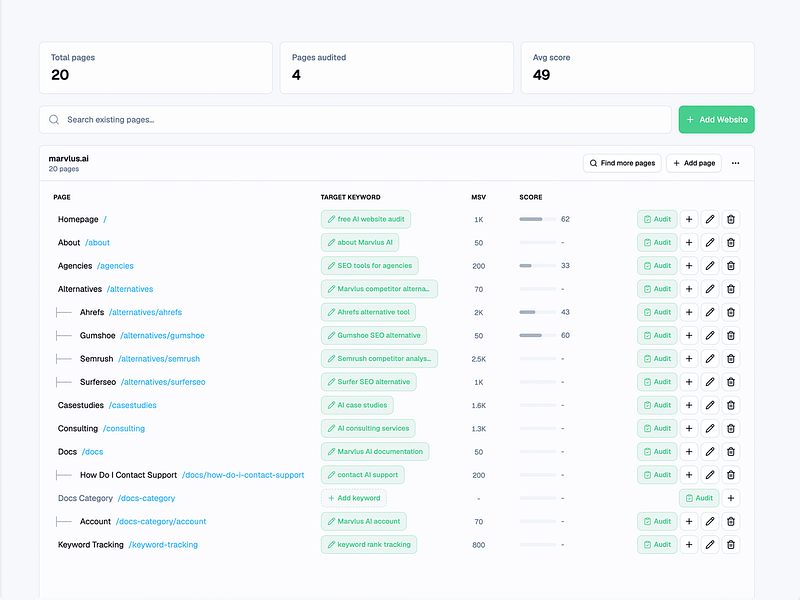Edit the 'free AI website audit' keyword tag
Viewport: 800px width, 600px height.
coord(366,219)
